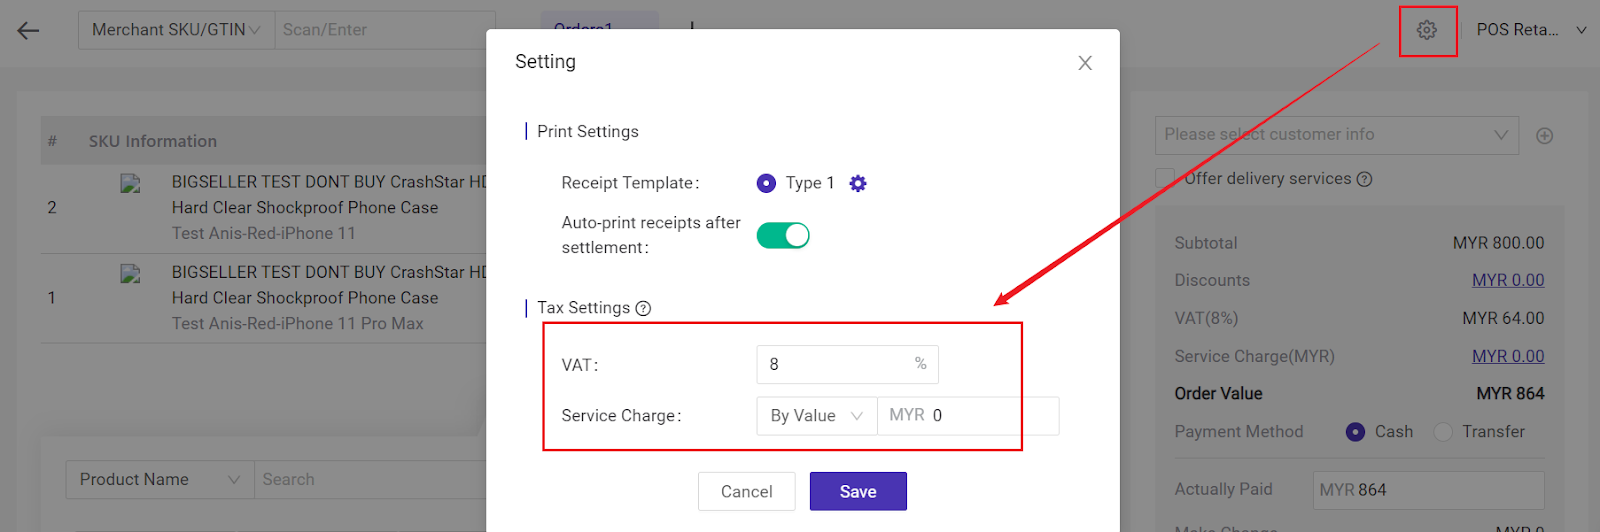Click the back arrow icon

coord(28,30)
